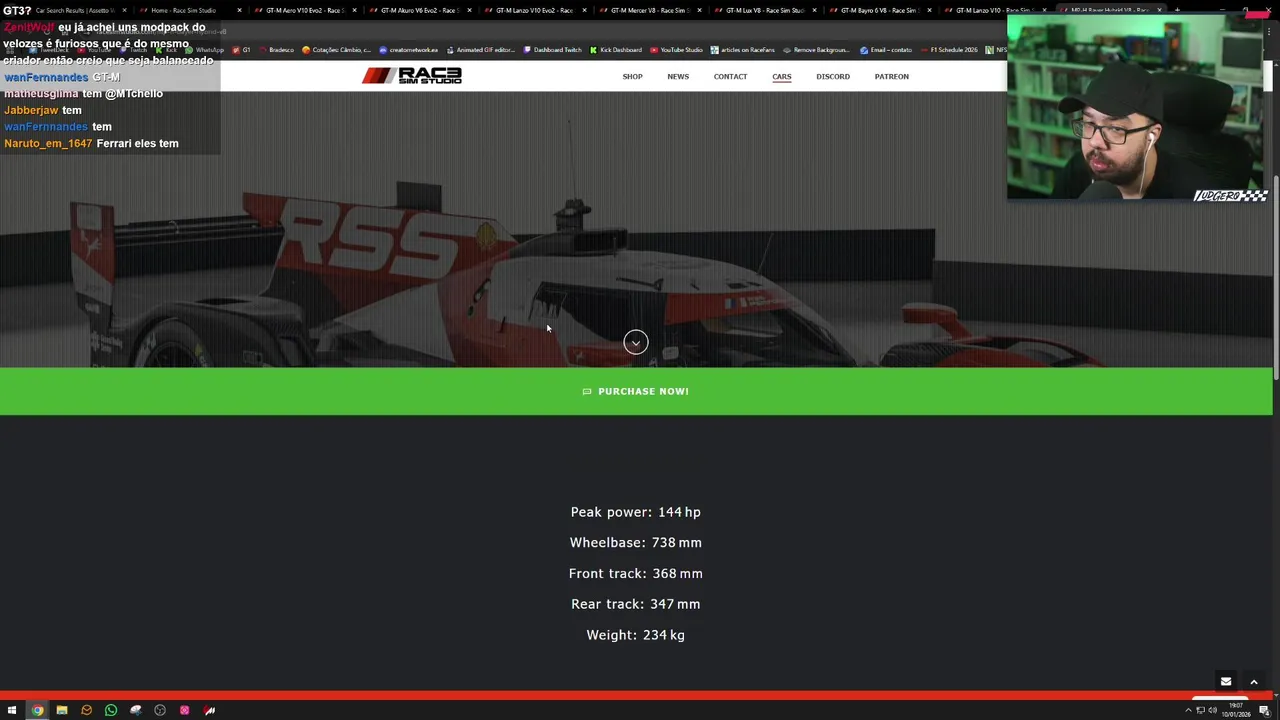The width and height of the screenshot is (1280, 720).
Task: Click the Weight: 234 kg text
Action: [x=636, y=635]
